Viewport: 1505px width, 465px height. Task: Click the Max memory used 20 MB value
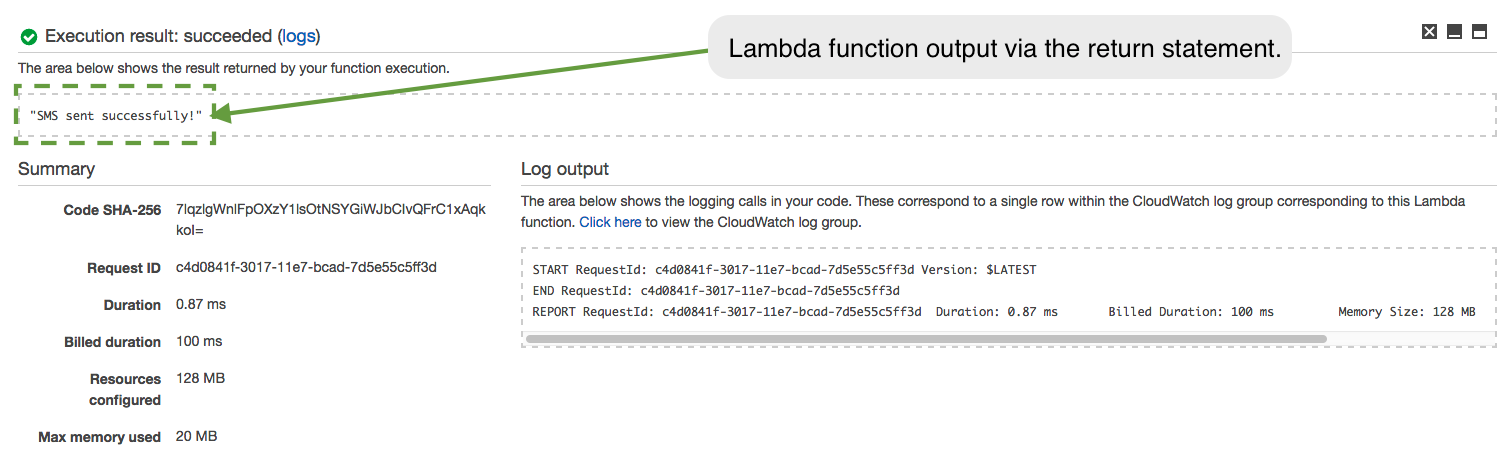click(x=196, y=436)
